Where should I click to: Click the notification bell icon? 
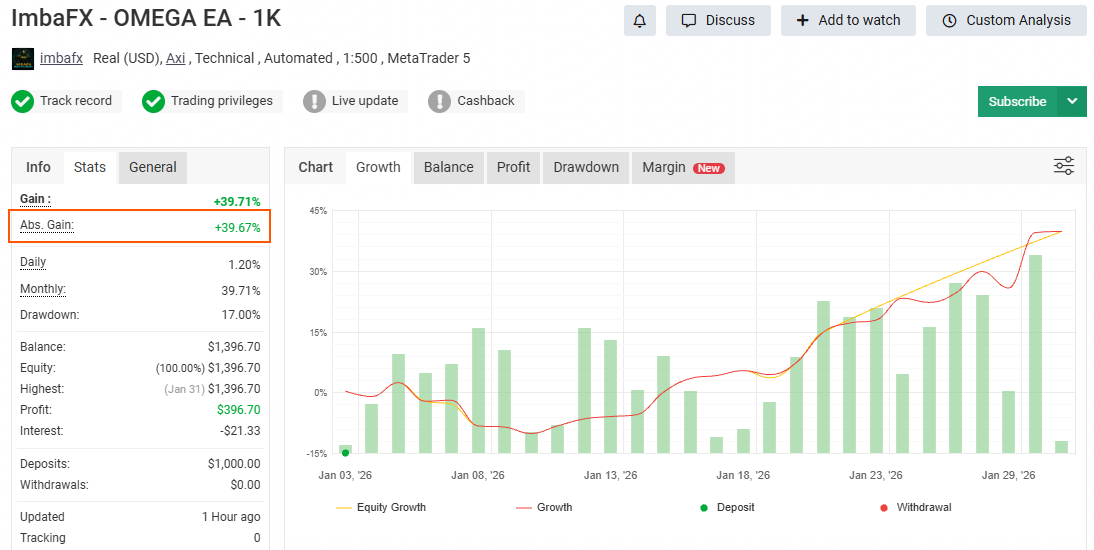click(x=640, y=21)
